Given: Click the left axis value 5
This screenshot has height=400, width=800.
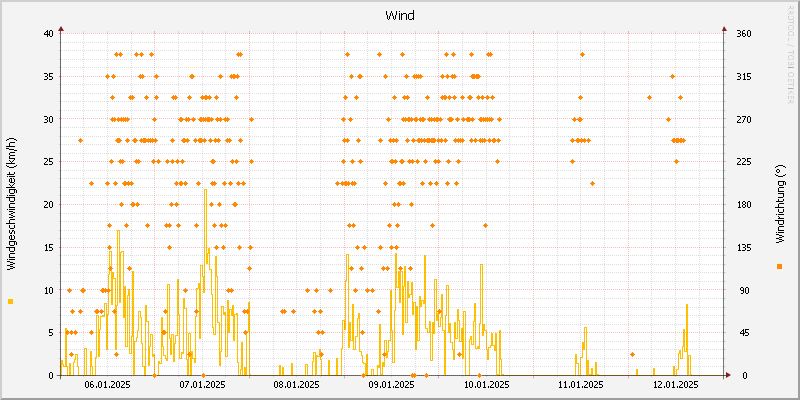Looking at the screenshot, I should [x=51, y=333].
